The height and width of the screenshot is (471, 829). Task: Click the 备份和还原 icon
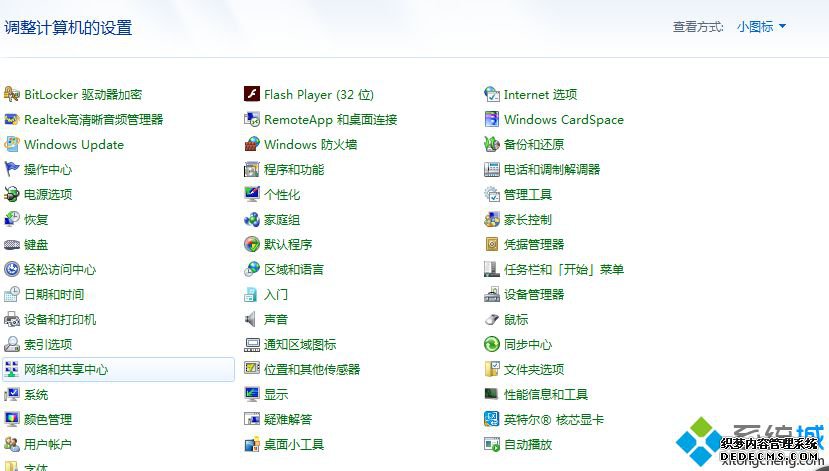pyautogui.click(x=492, y=144)
